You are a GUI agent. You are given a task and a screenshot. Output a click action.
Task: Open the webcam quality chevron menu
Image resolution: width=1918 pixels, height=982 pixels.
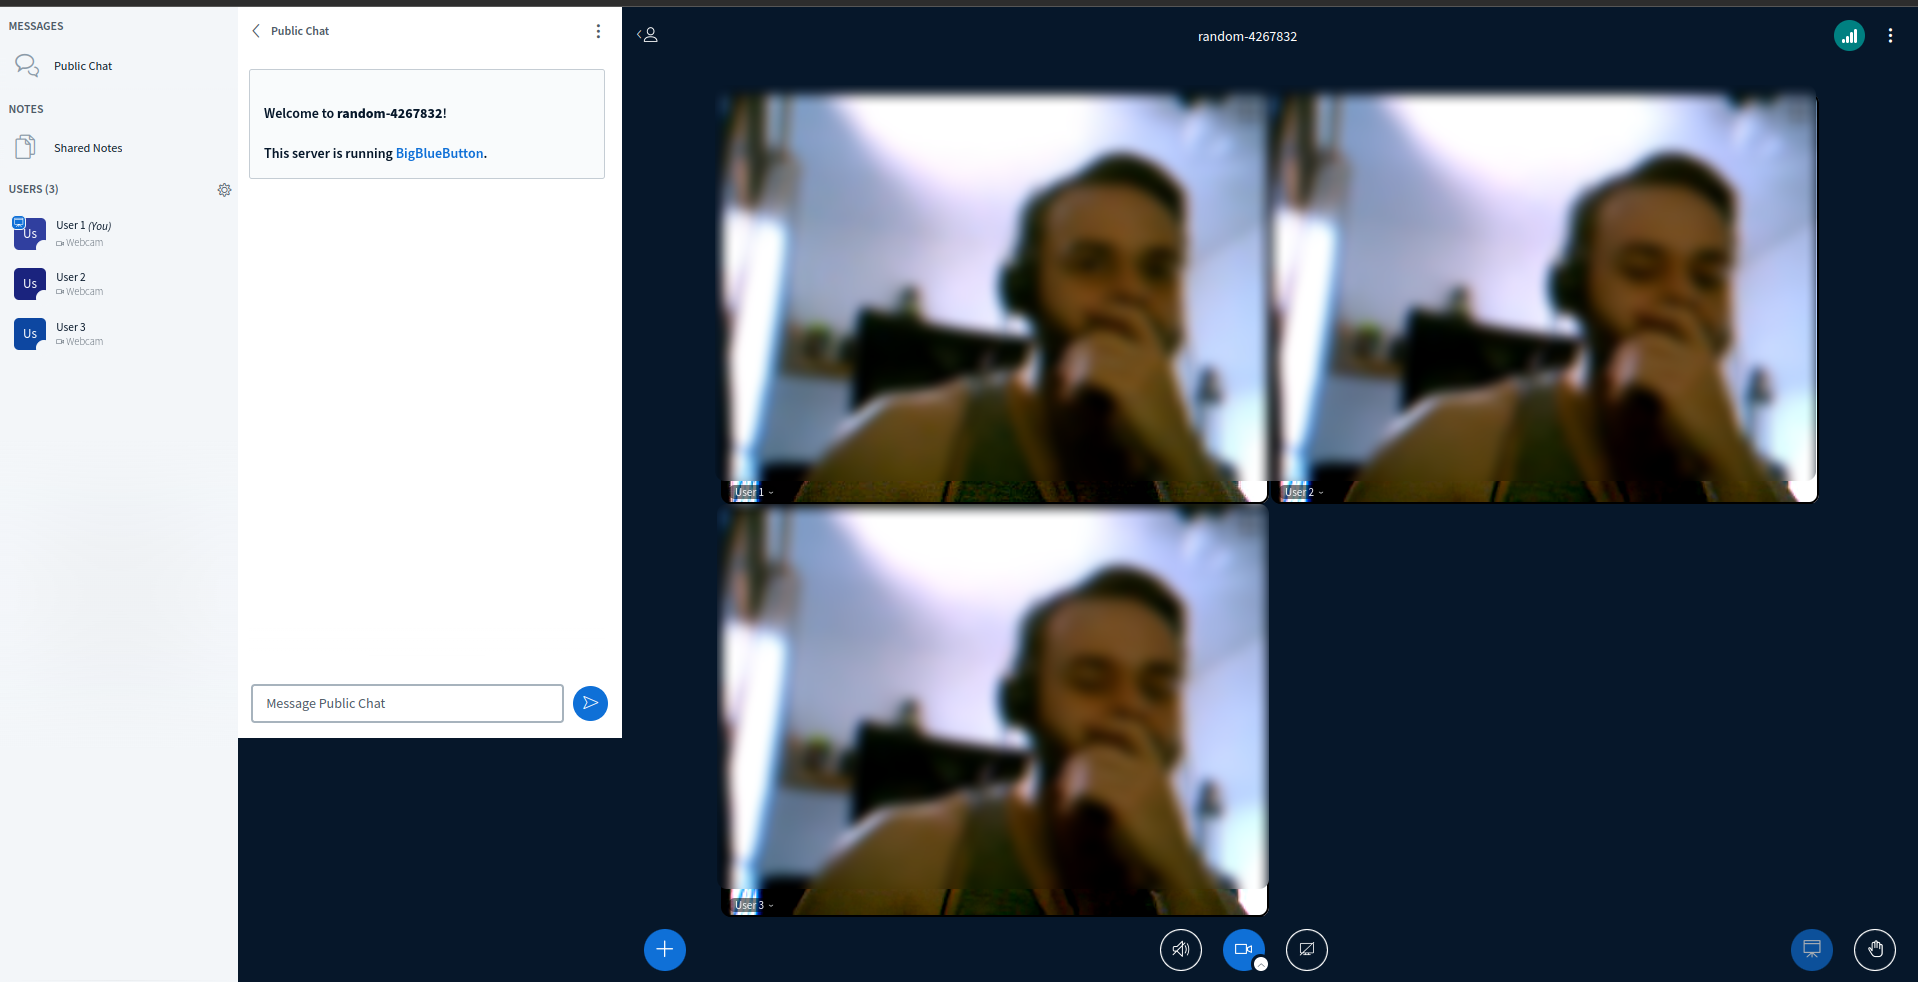pos(1261,964)
